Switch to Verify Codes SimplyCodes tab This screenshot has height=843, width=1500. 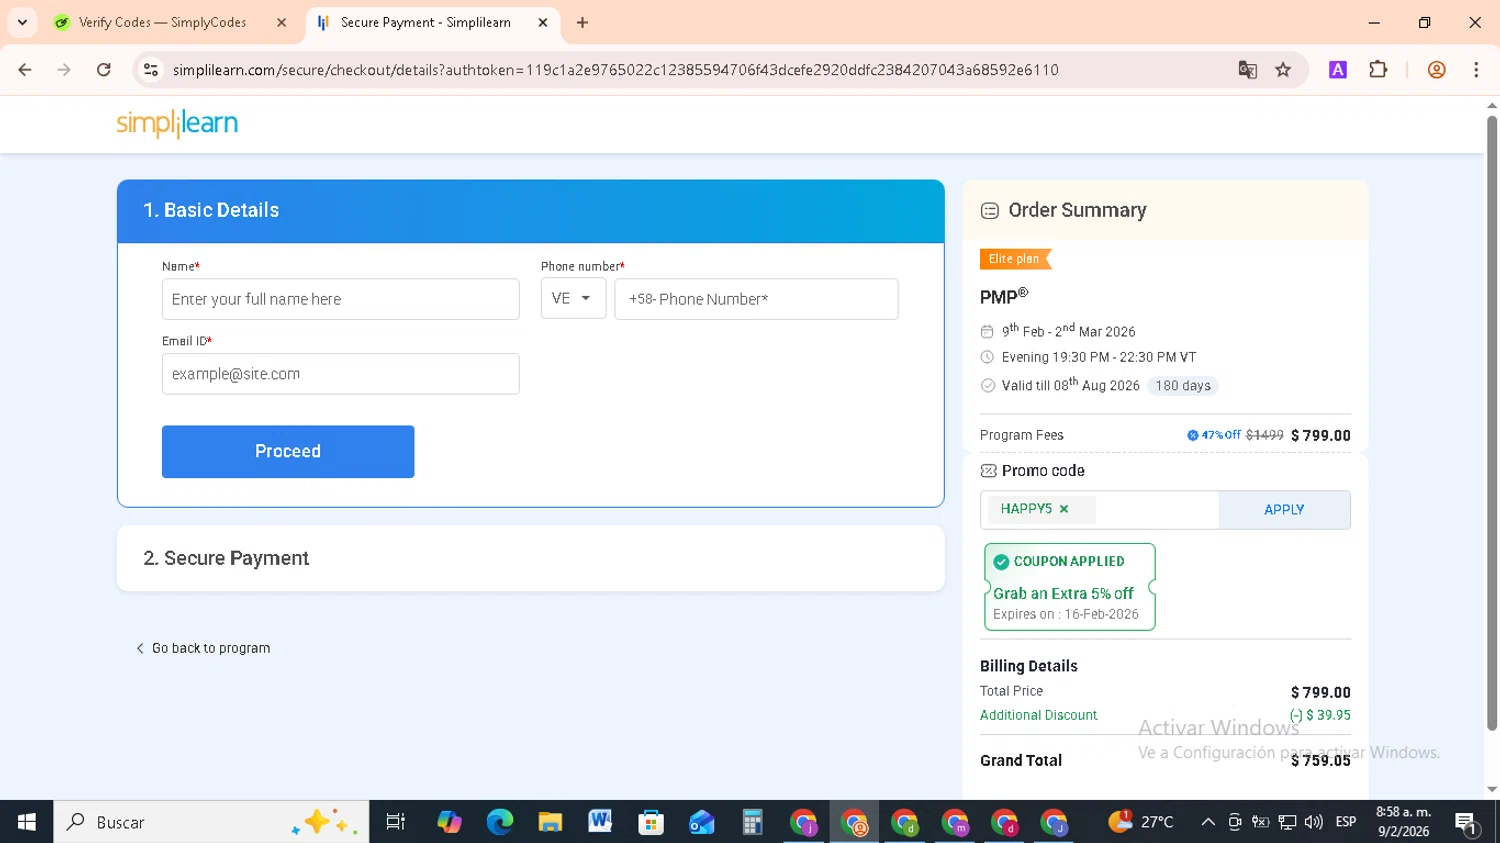click(162, 22)
